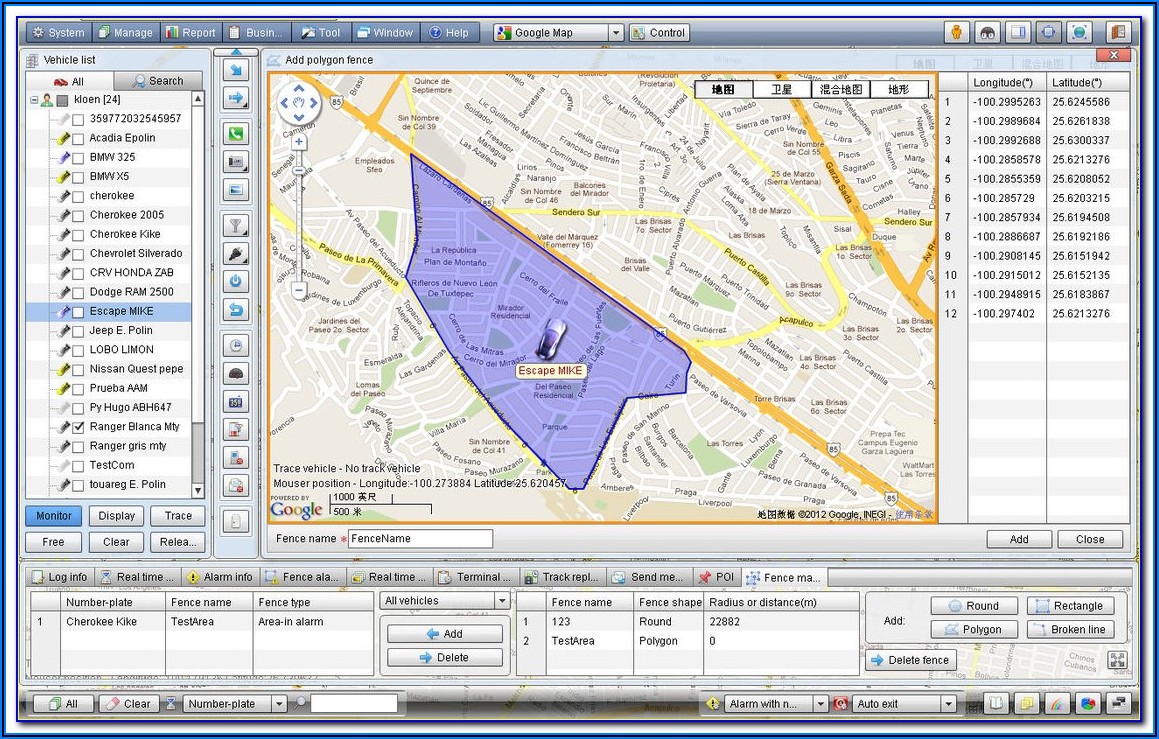
Task: Click the orange street view person icon
Action: [956, 32]
